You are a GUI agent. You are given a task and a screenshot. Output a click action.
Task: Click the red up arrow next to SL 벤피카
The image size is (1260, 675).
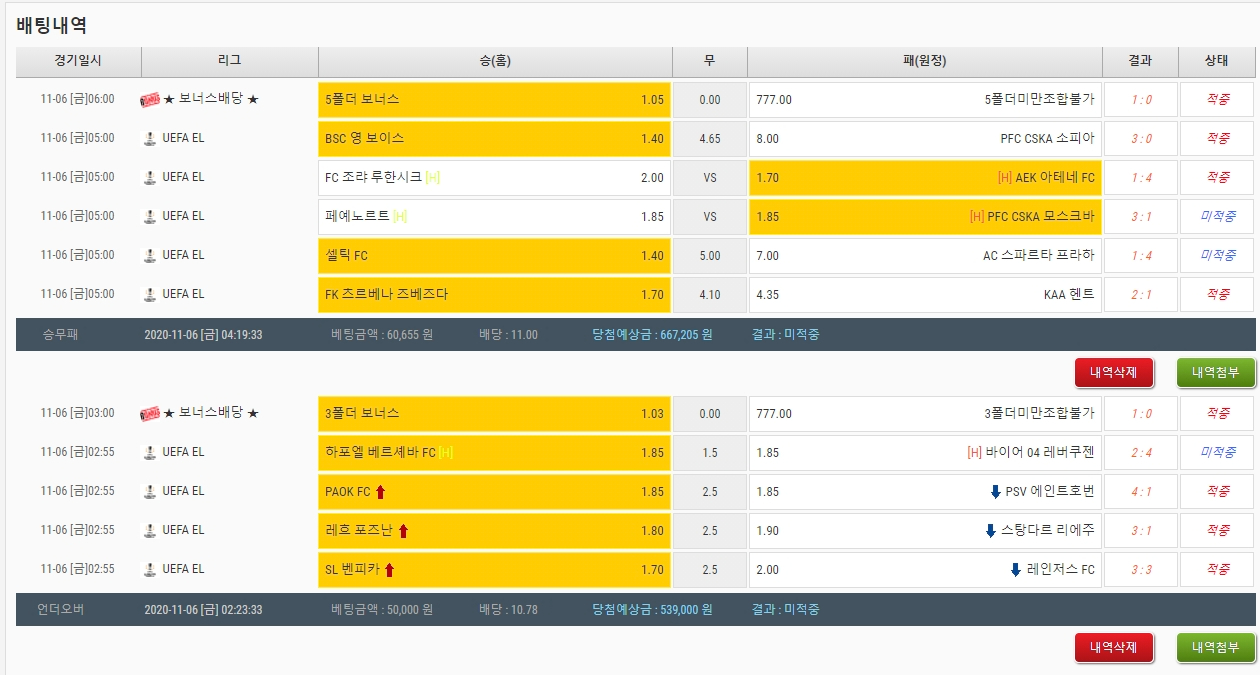[x=390, y=569]
